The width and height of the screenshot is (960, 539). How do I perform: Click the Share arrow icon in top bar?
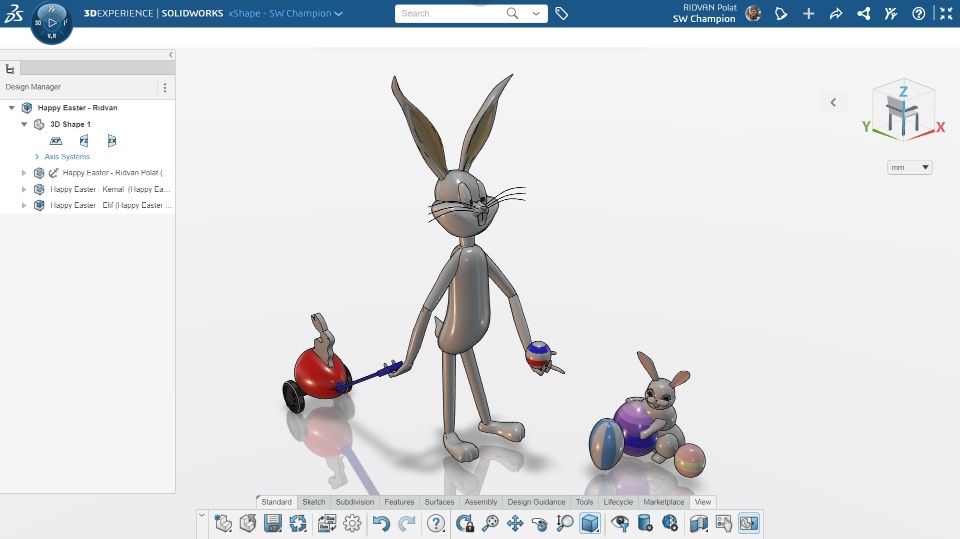pyautogui.click(x=836, y=13)
